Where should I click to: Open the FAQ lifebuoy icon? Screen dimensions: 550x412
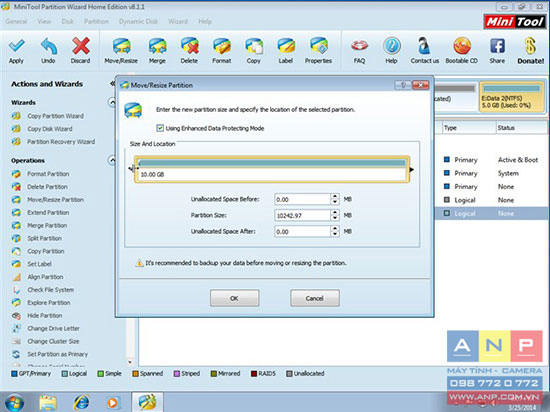[x=360, y=46]
